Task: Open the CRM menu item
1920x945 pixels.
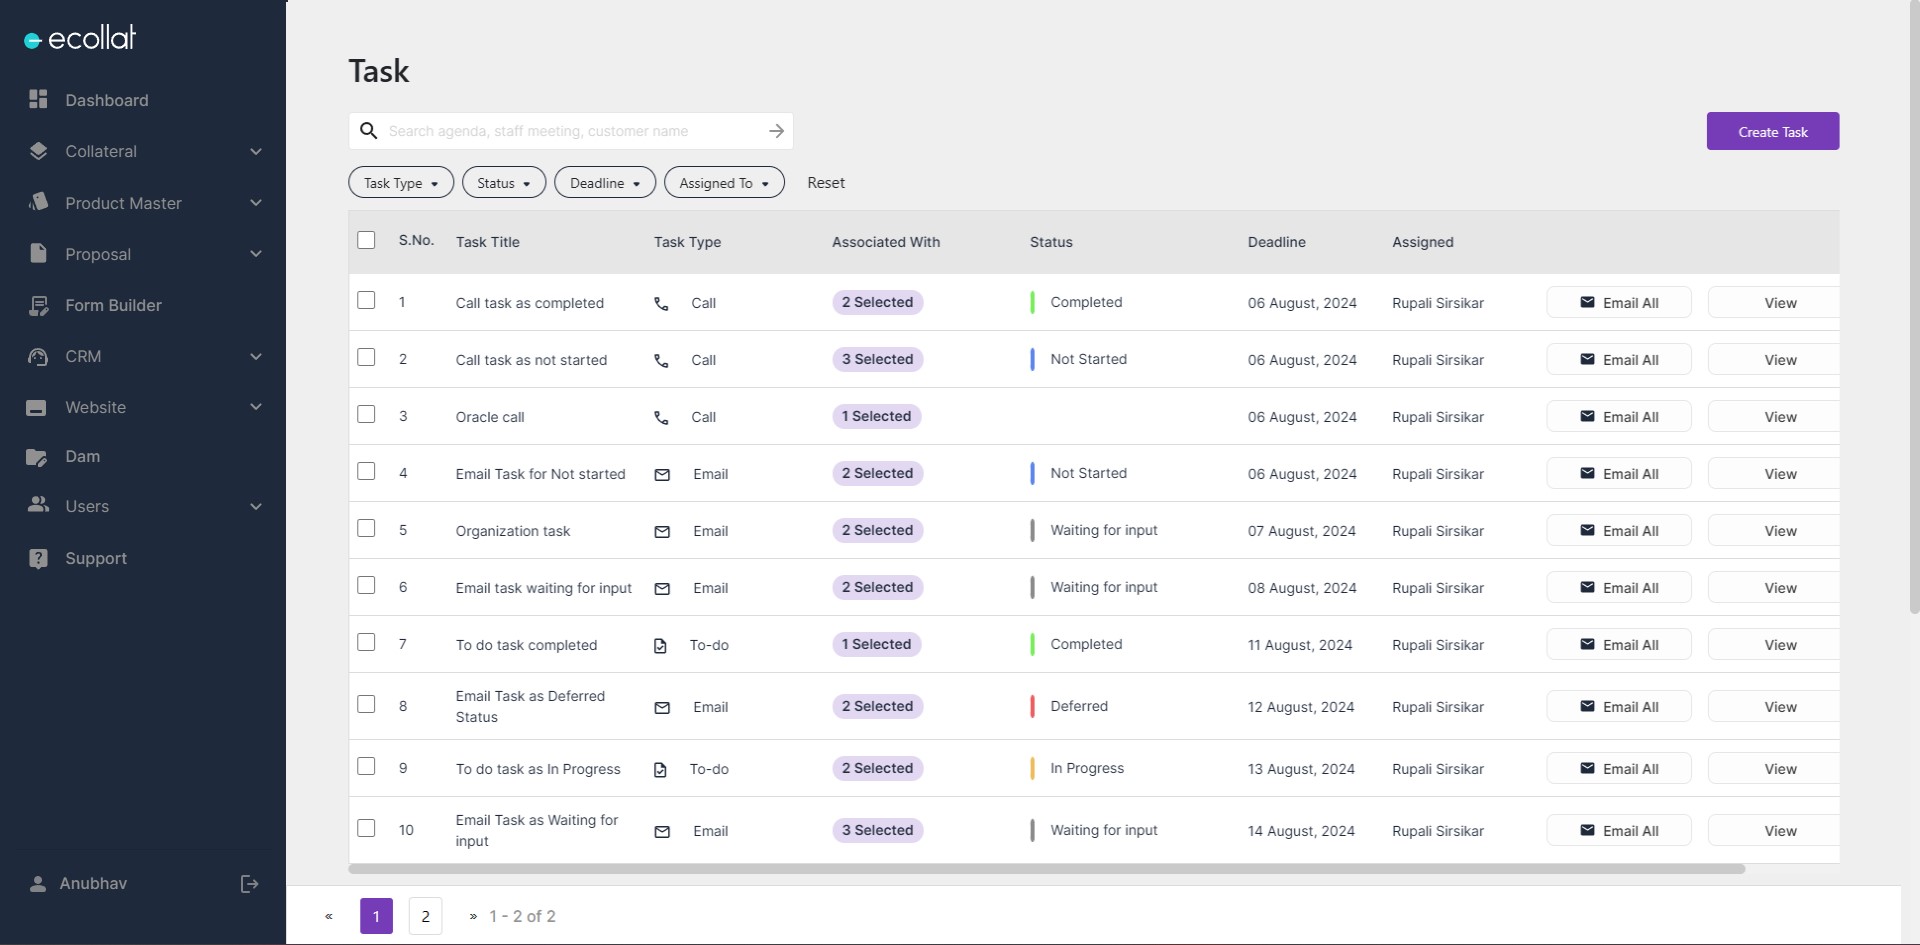Action: [x=83, y=357]
